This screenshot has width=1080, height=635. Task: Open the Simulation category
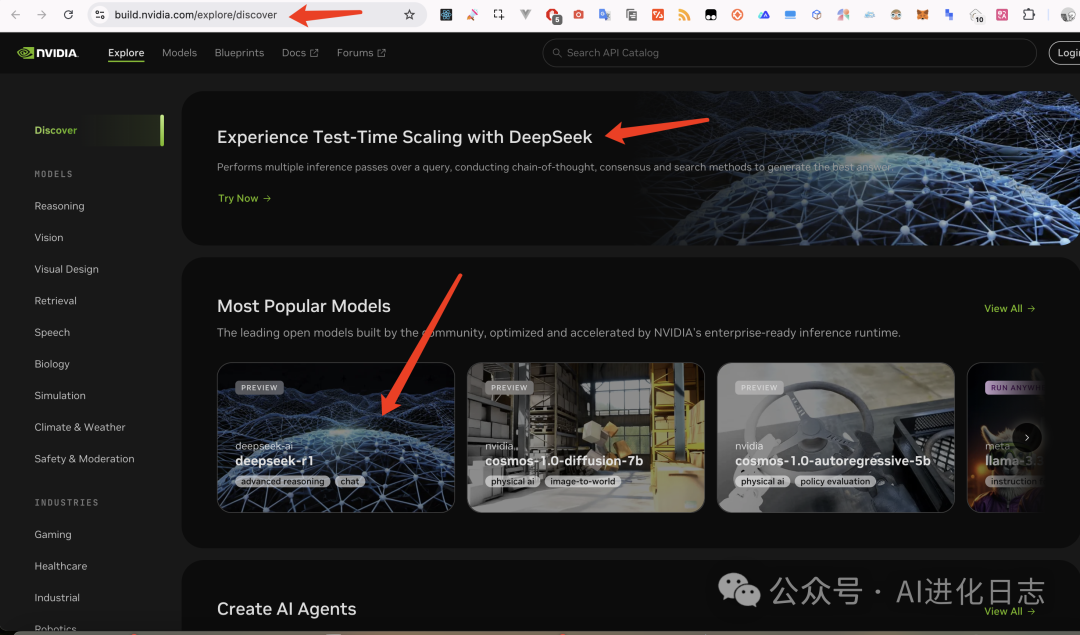pos(60,396)
